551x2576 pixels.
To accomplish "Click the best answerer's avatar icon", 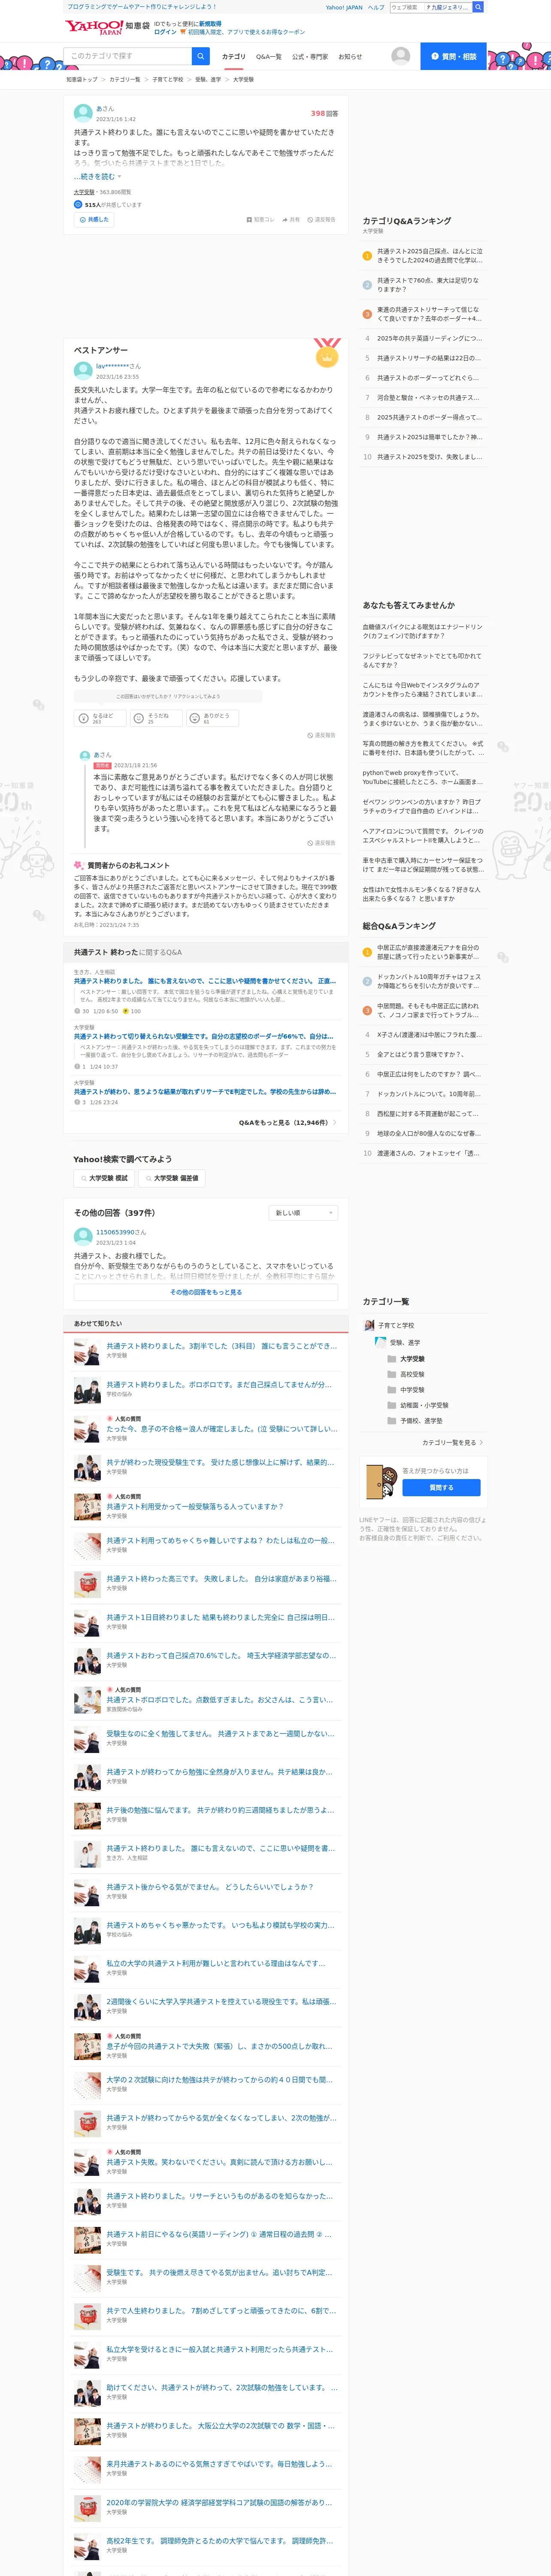I will [83, 370].
